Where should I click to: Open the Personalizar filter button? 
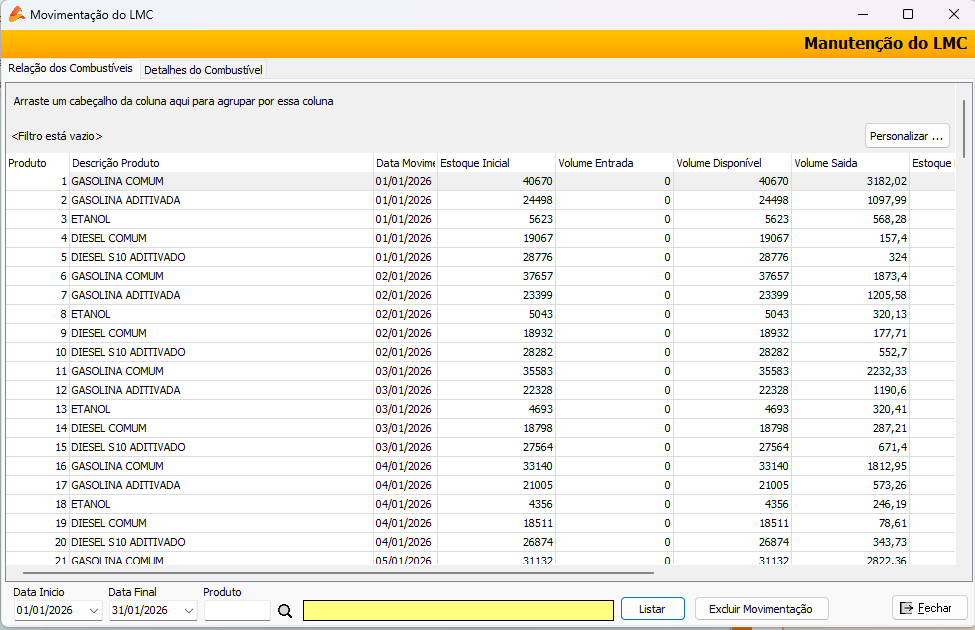coord(906,135)
